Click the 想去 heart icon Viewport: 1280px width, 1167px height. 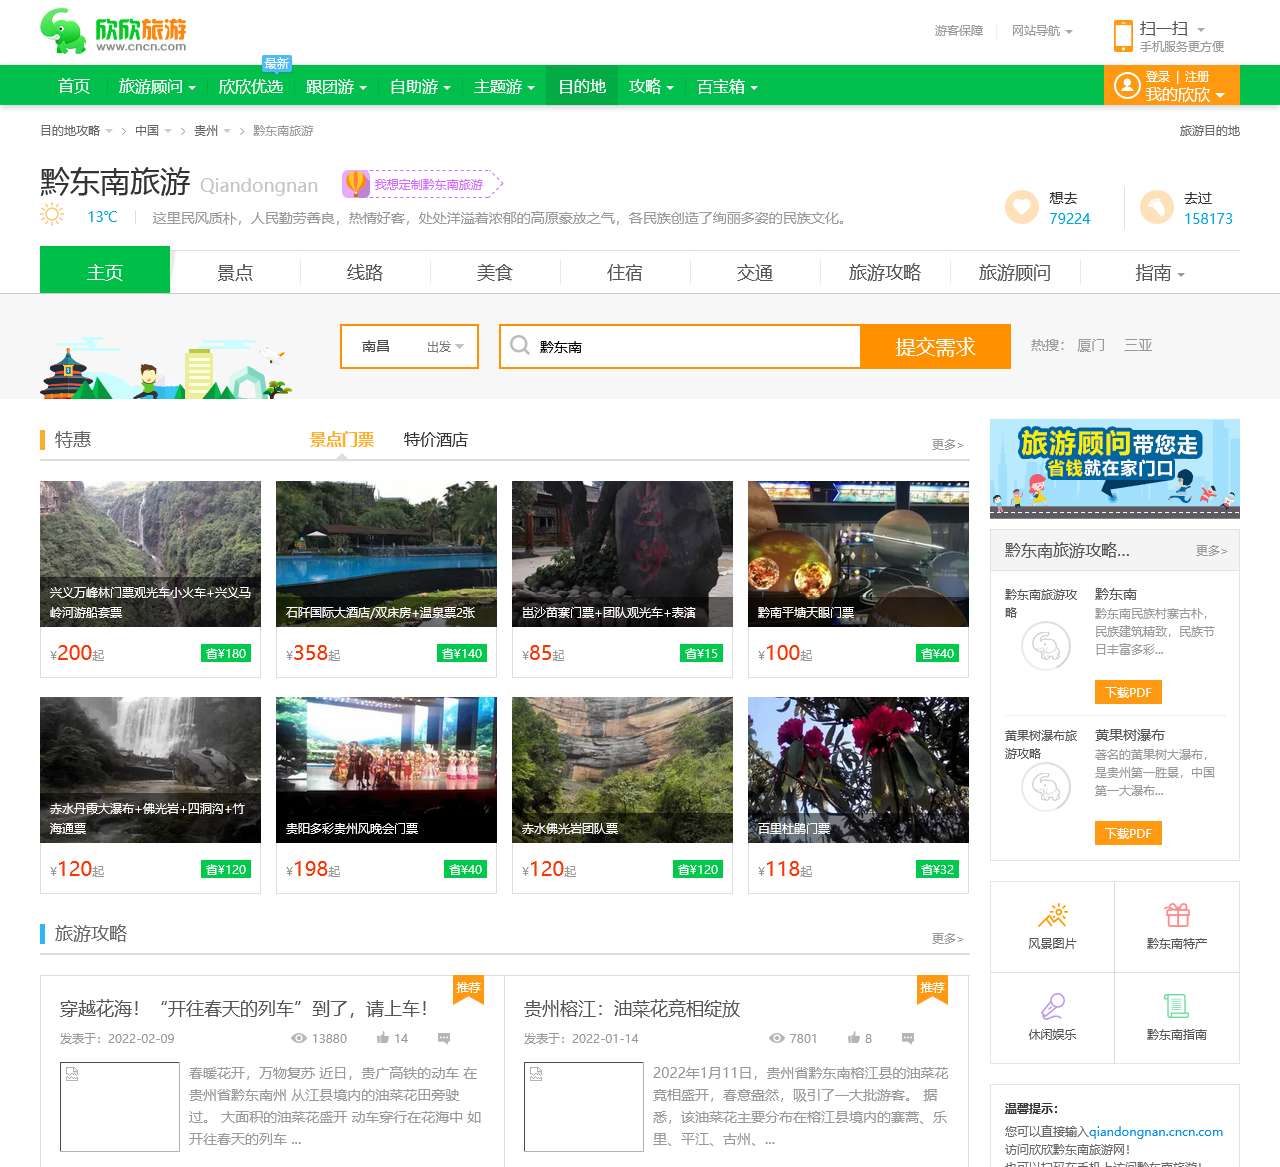click(1020, 207)
